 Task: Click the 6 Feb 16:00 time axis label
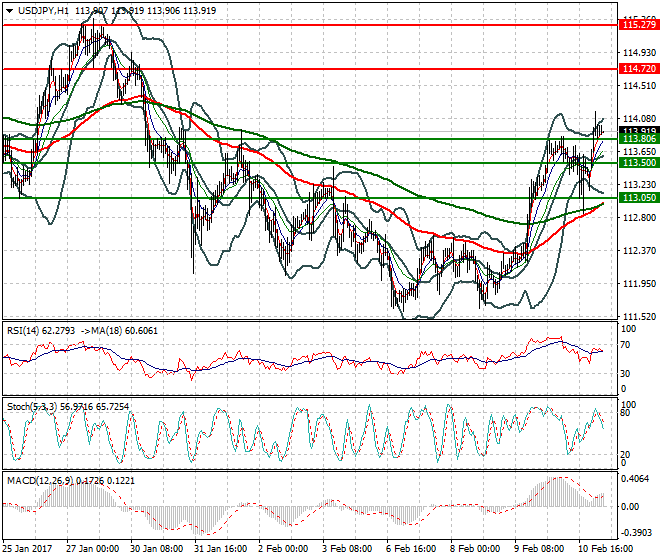411,549
